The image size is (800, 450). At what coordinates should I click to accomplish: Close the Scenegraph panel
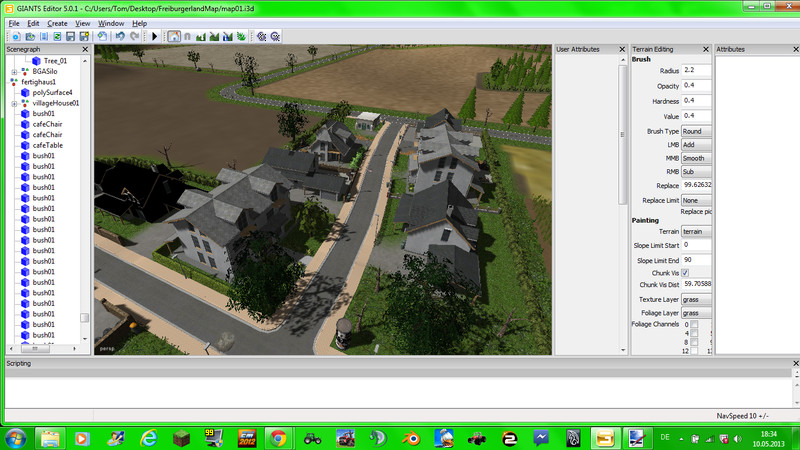click(x=85, y=49)
